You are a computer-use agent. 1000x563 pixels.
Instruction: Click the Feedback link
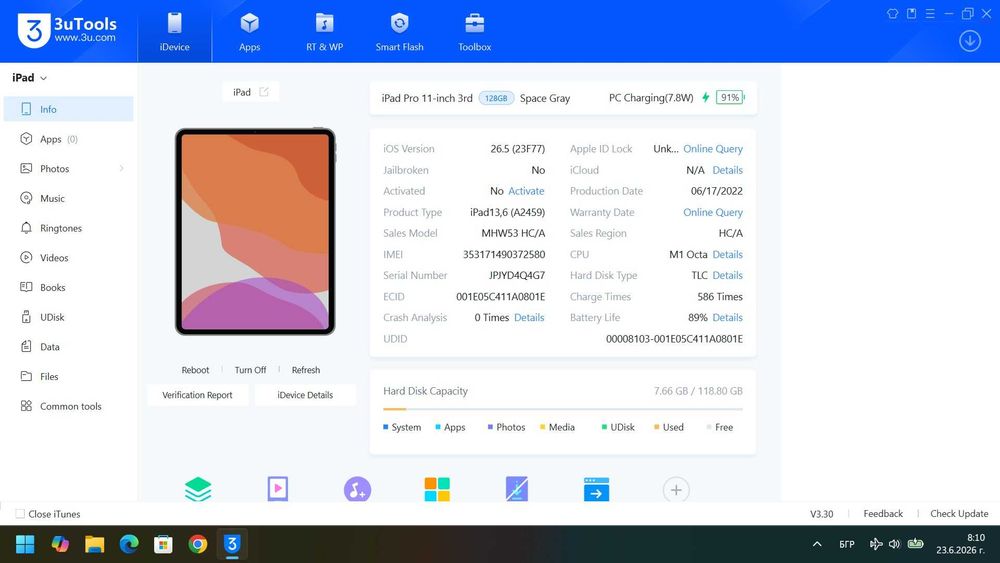883,514
